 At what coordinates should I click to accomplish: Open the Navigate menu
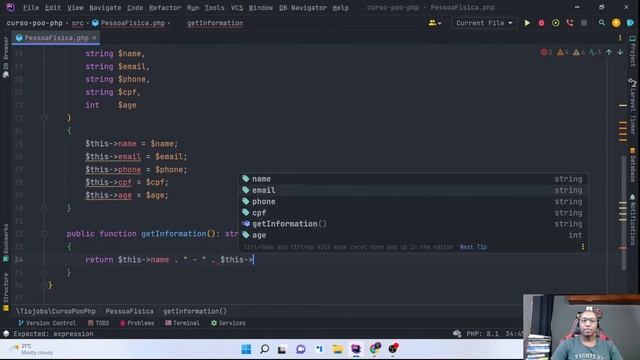coord(105,7)
